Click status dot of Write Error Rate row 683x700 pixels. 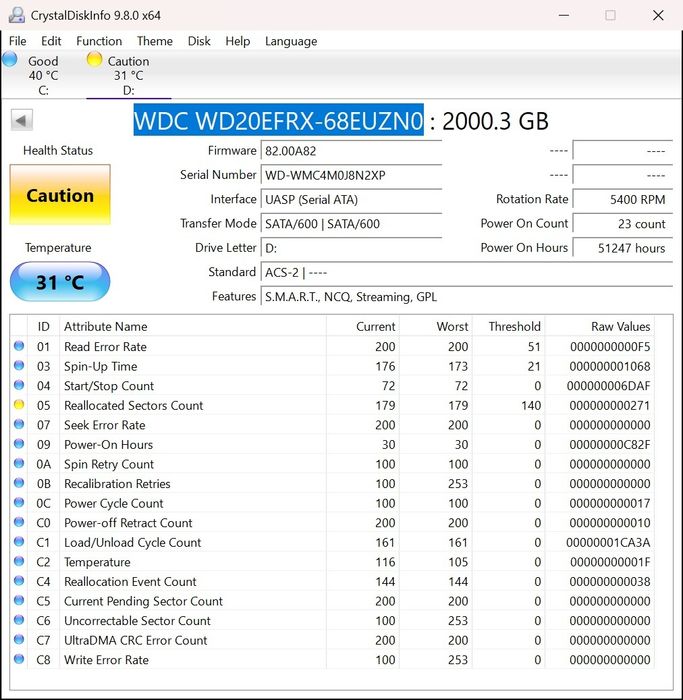pyautogui.click(x=19, y=659)
